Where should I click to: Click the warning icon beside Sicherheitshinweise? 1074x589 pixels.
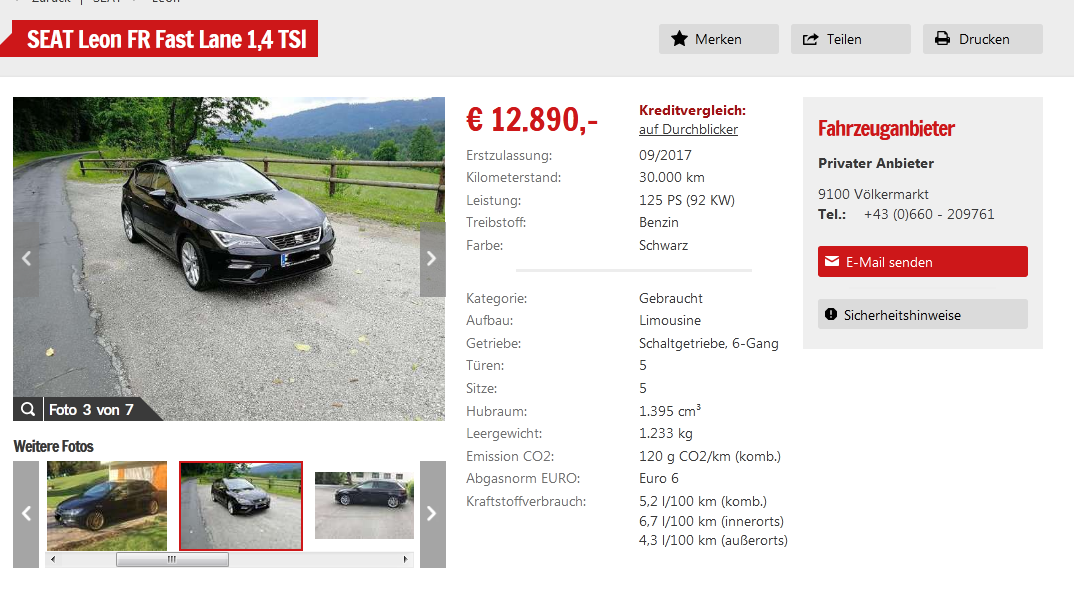point(831,314)
